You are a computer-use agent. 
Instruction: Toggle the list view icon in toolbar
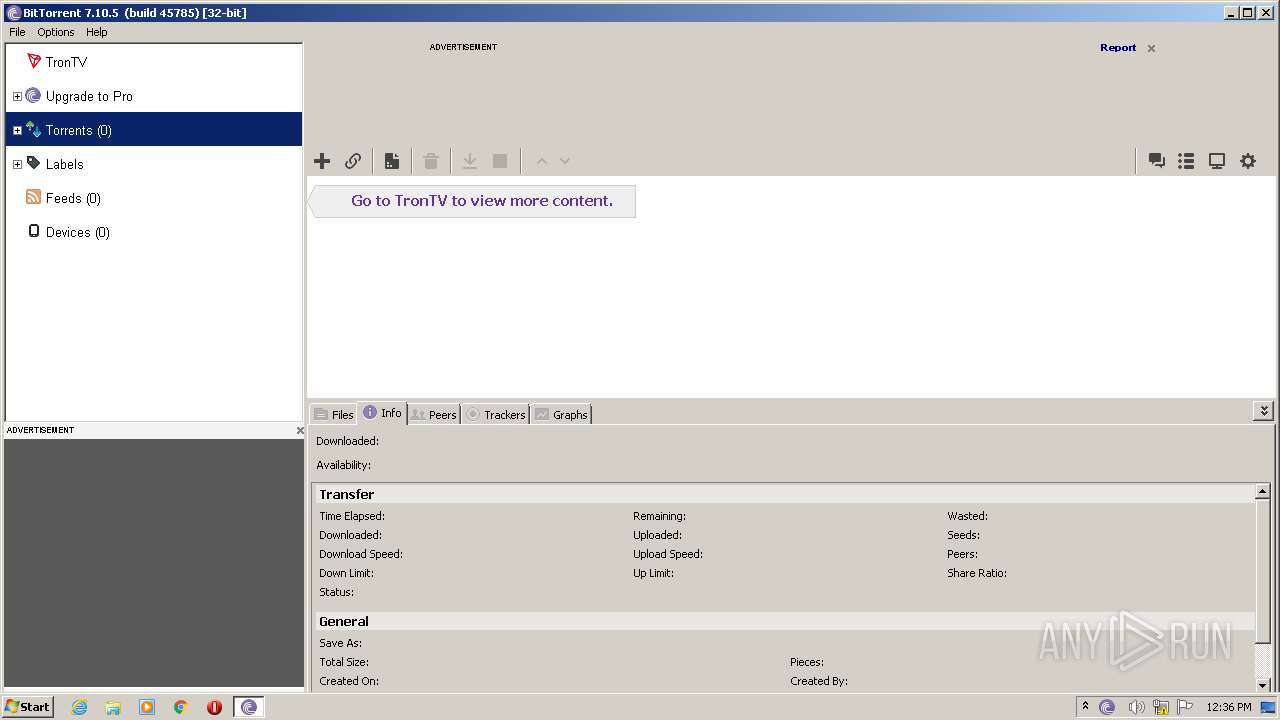click(1186, 161)
